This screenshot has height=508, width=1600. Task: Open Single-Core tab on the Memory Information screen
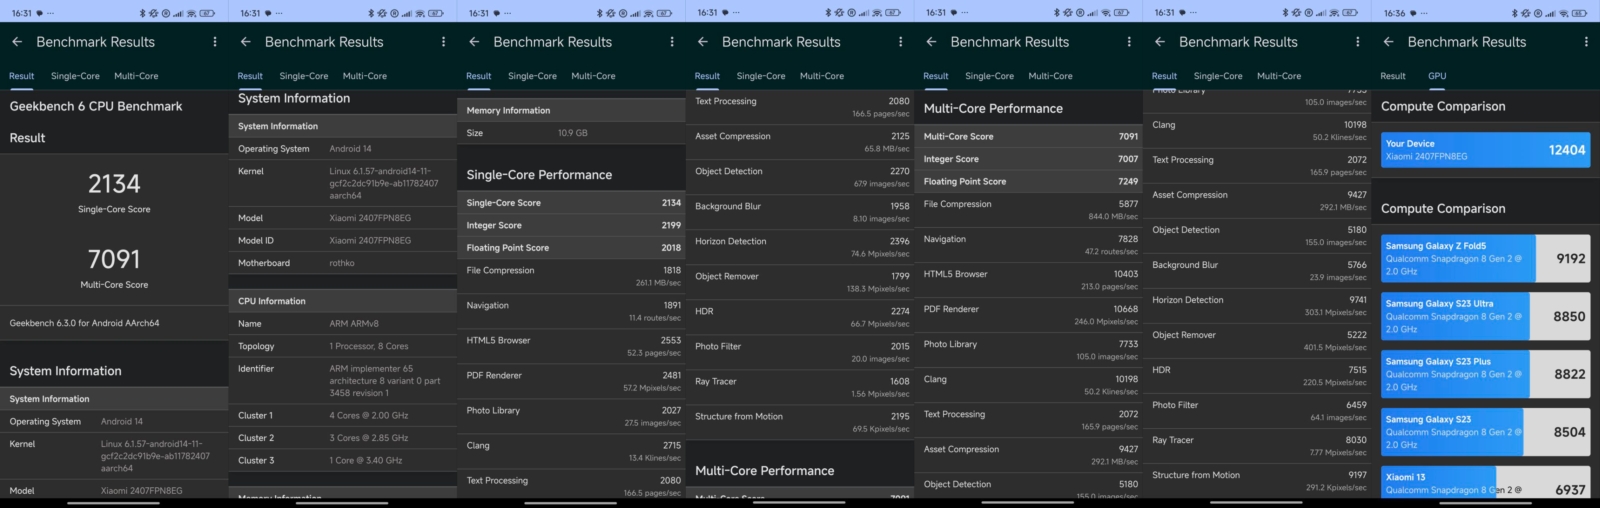(532, 76)
